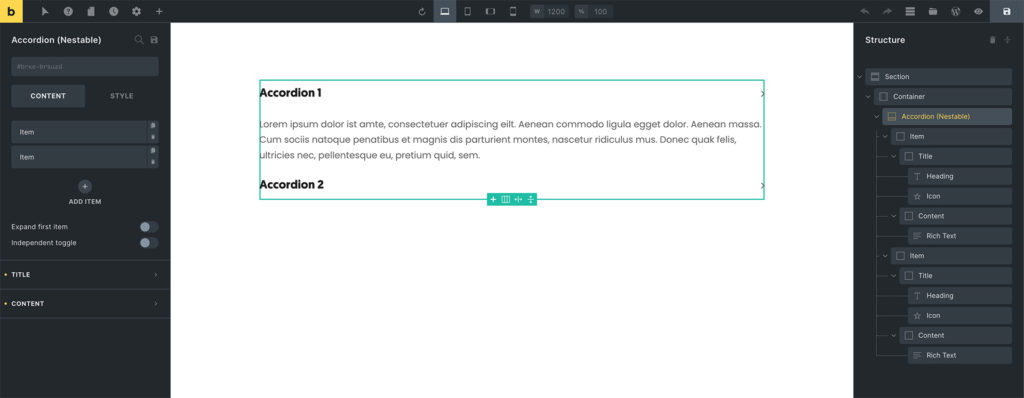This screenshot has width=1024, height=398.
Task: Open the revision history clock icon
Action: 114,12
